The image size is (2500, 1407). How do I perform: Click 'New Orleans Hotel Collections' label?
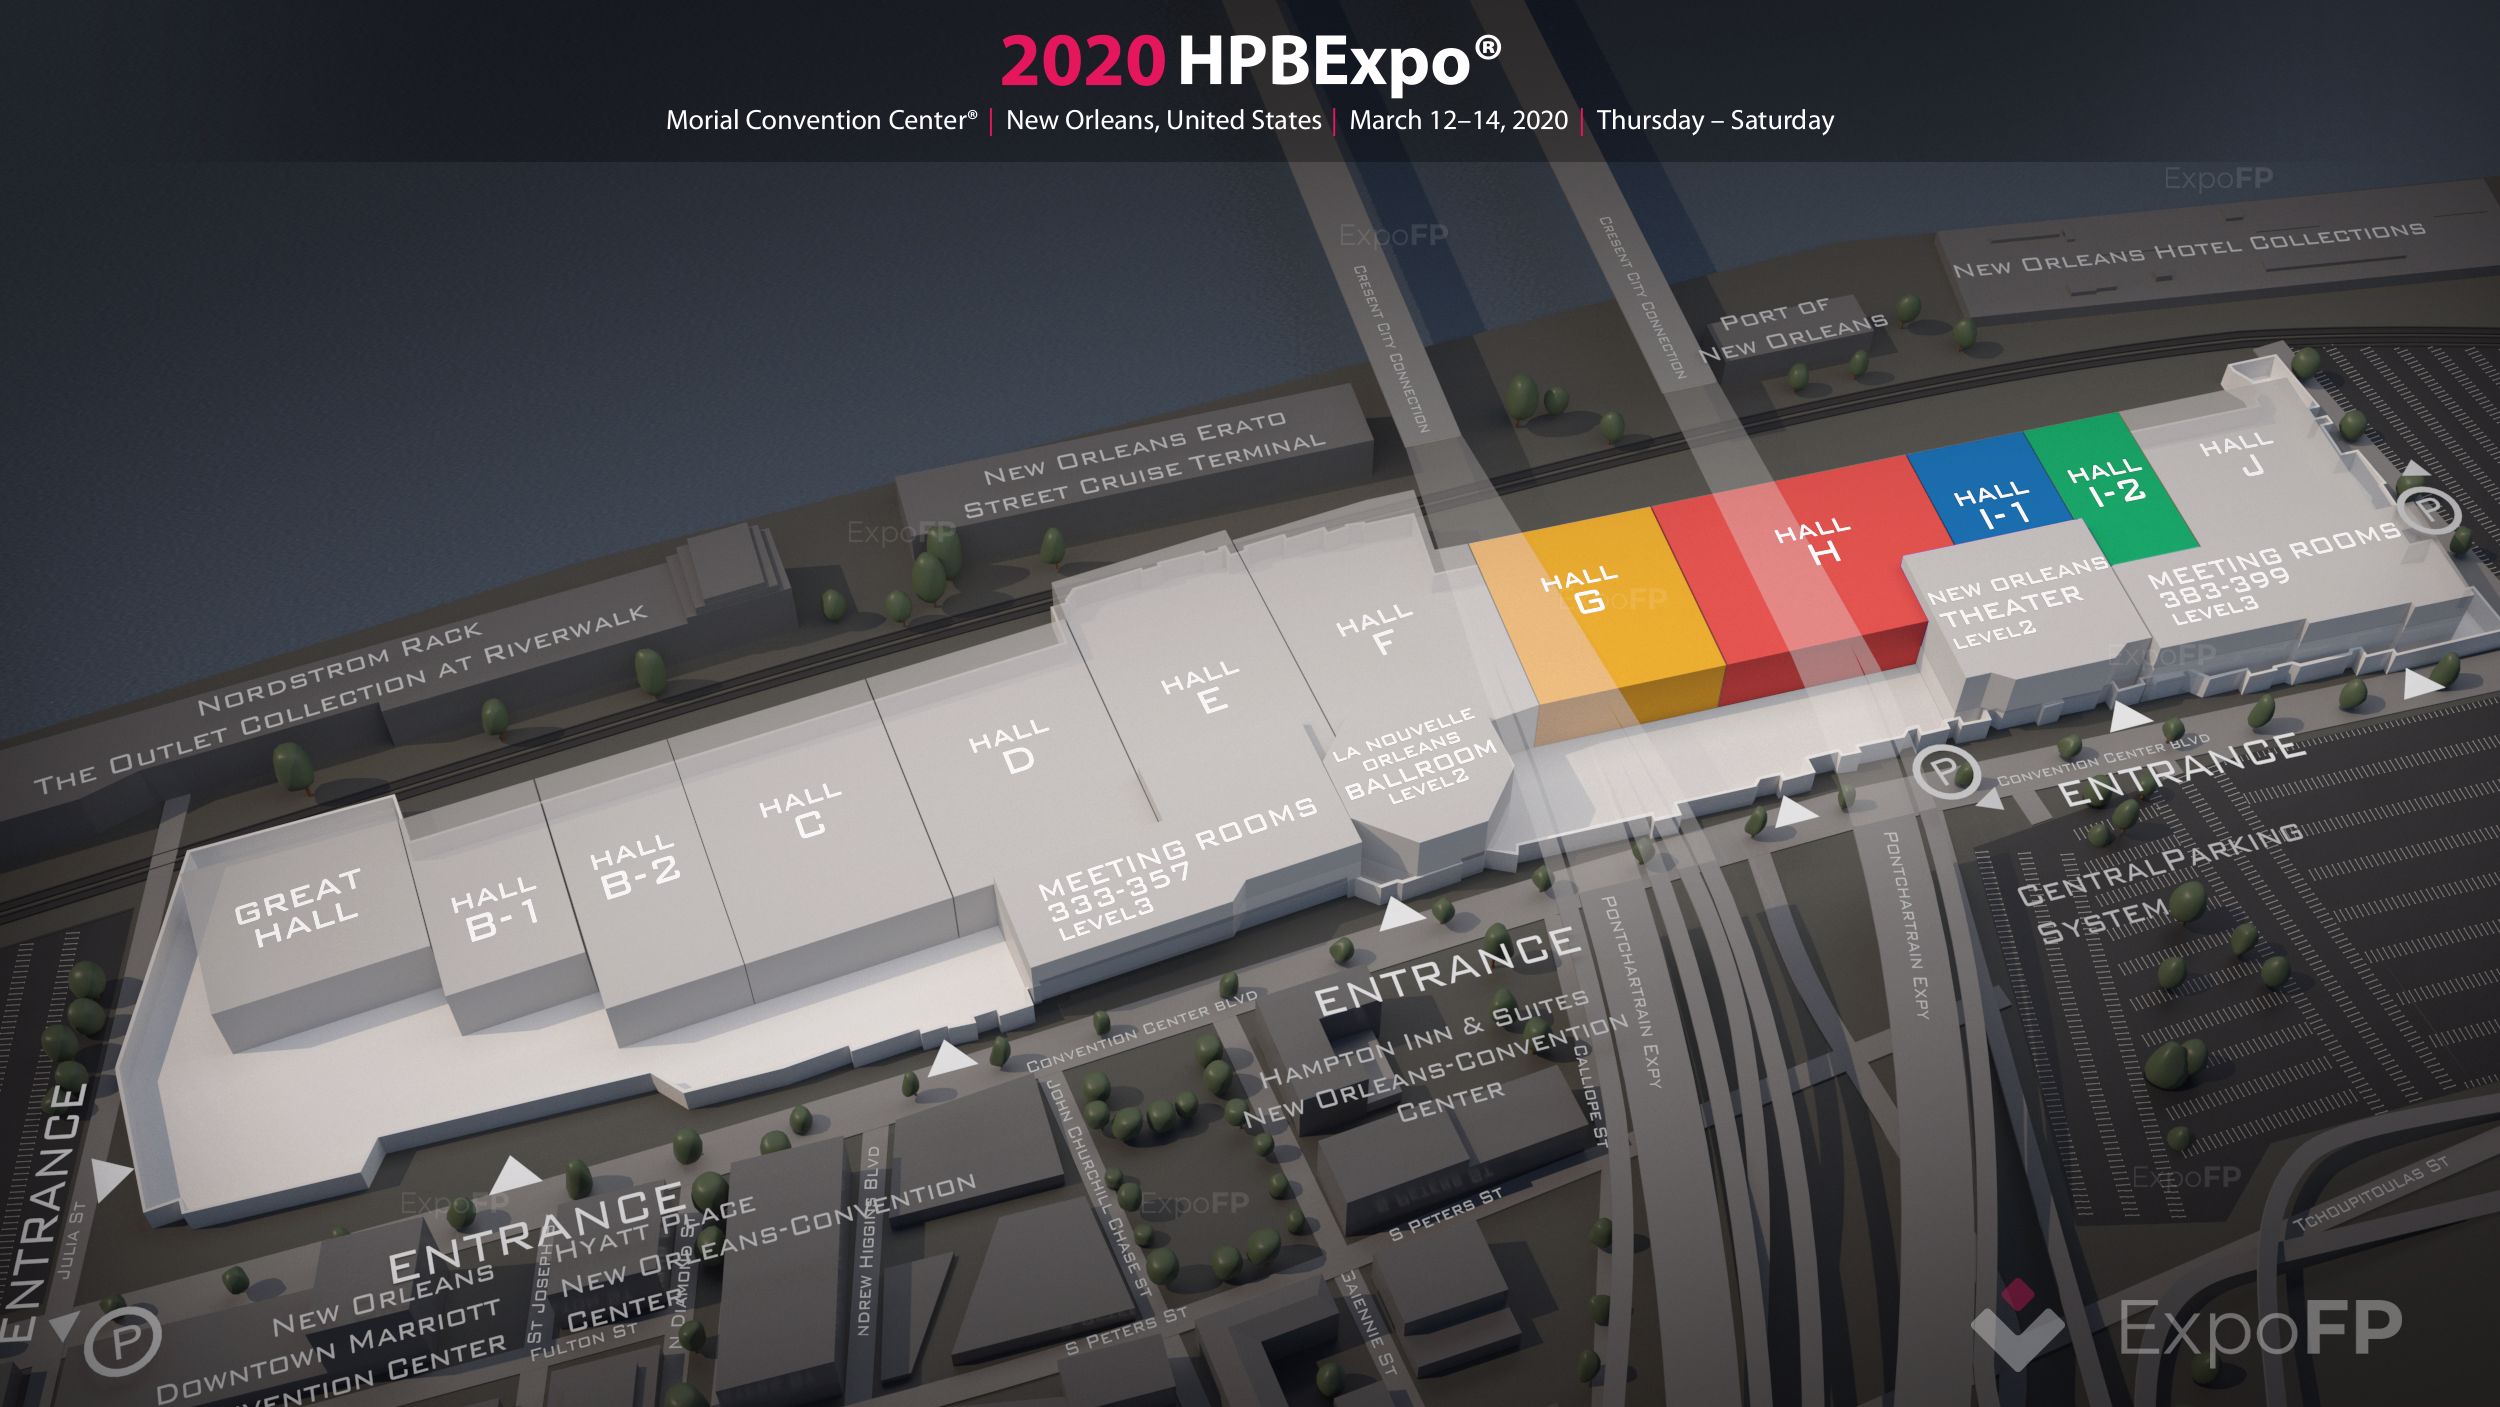[x=2189, y=248]
